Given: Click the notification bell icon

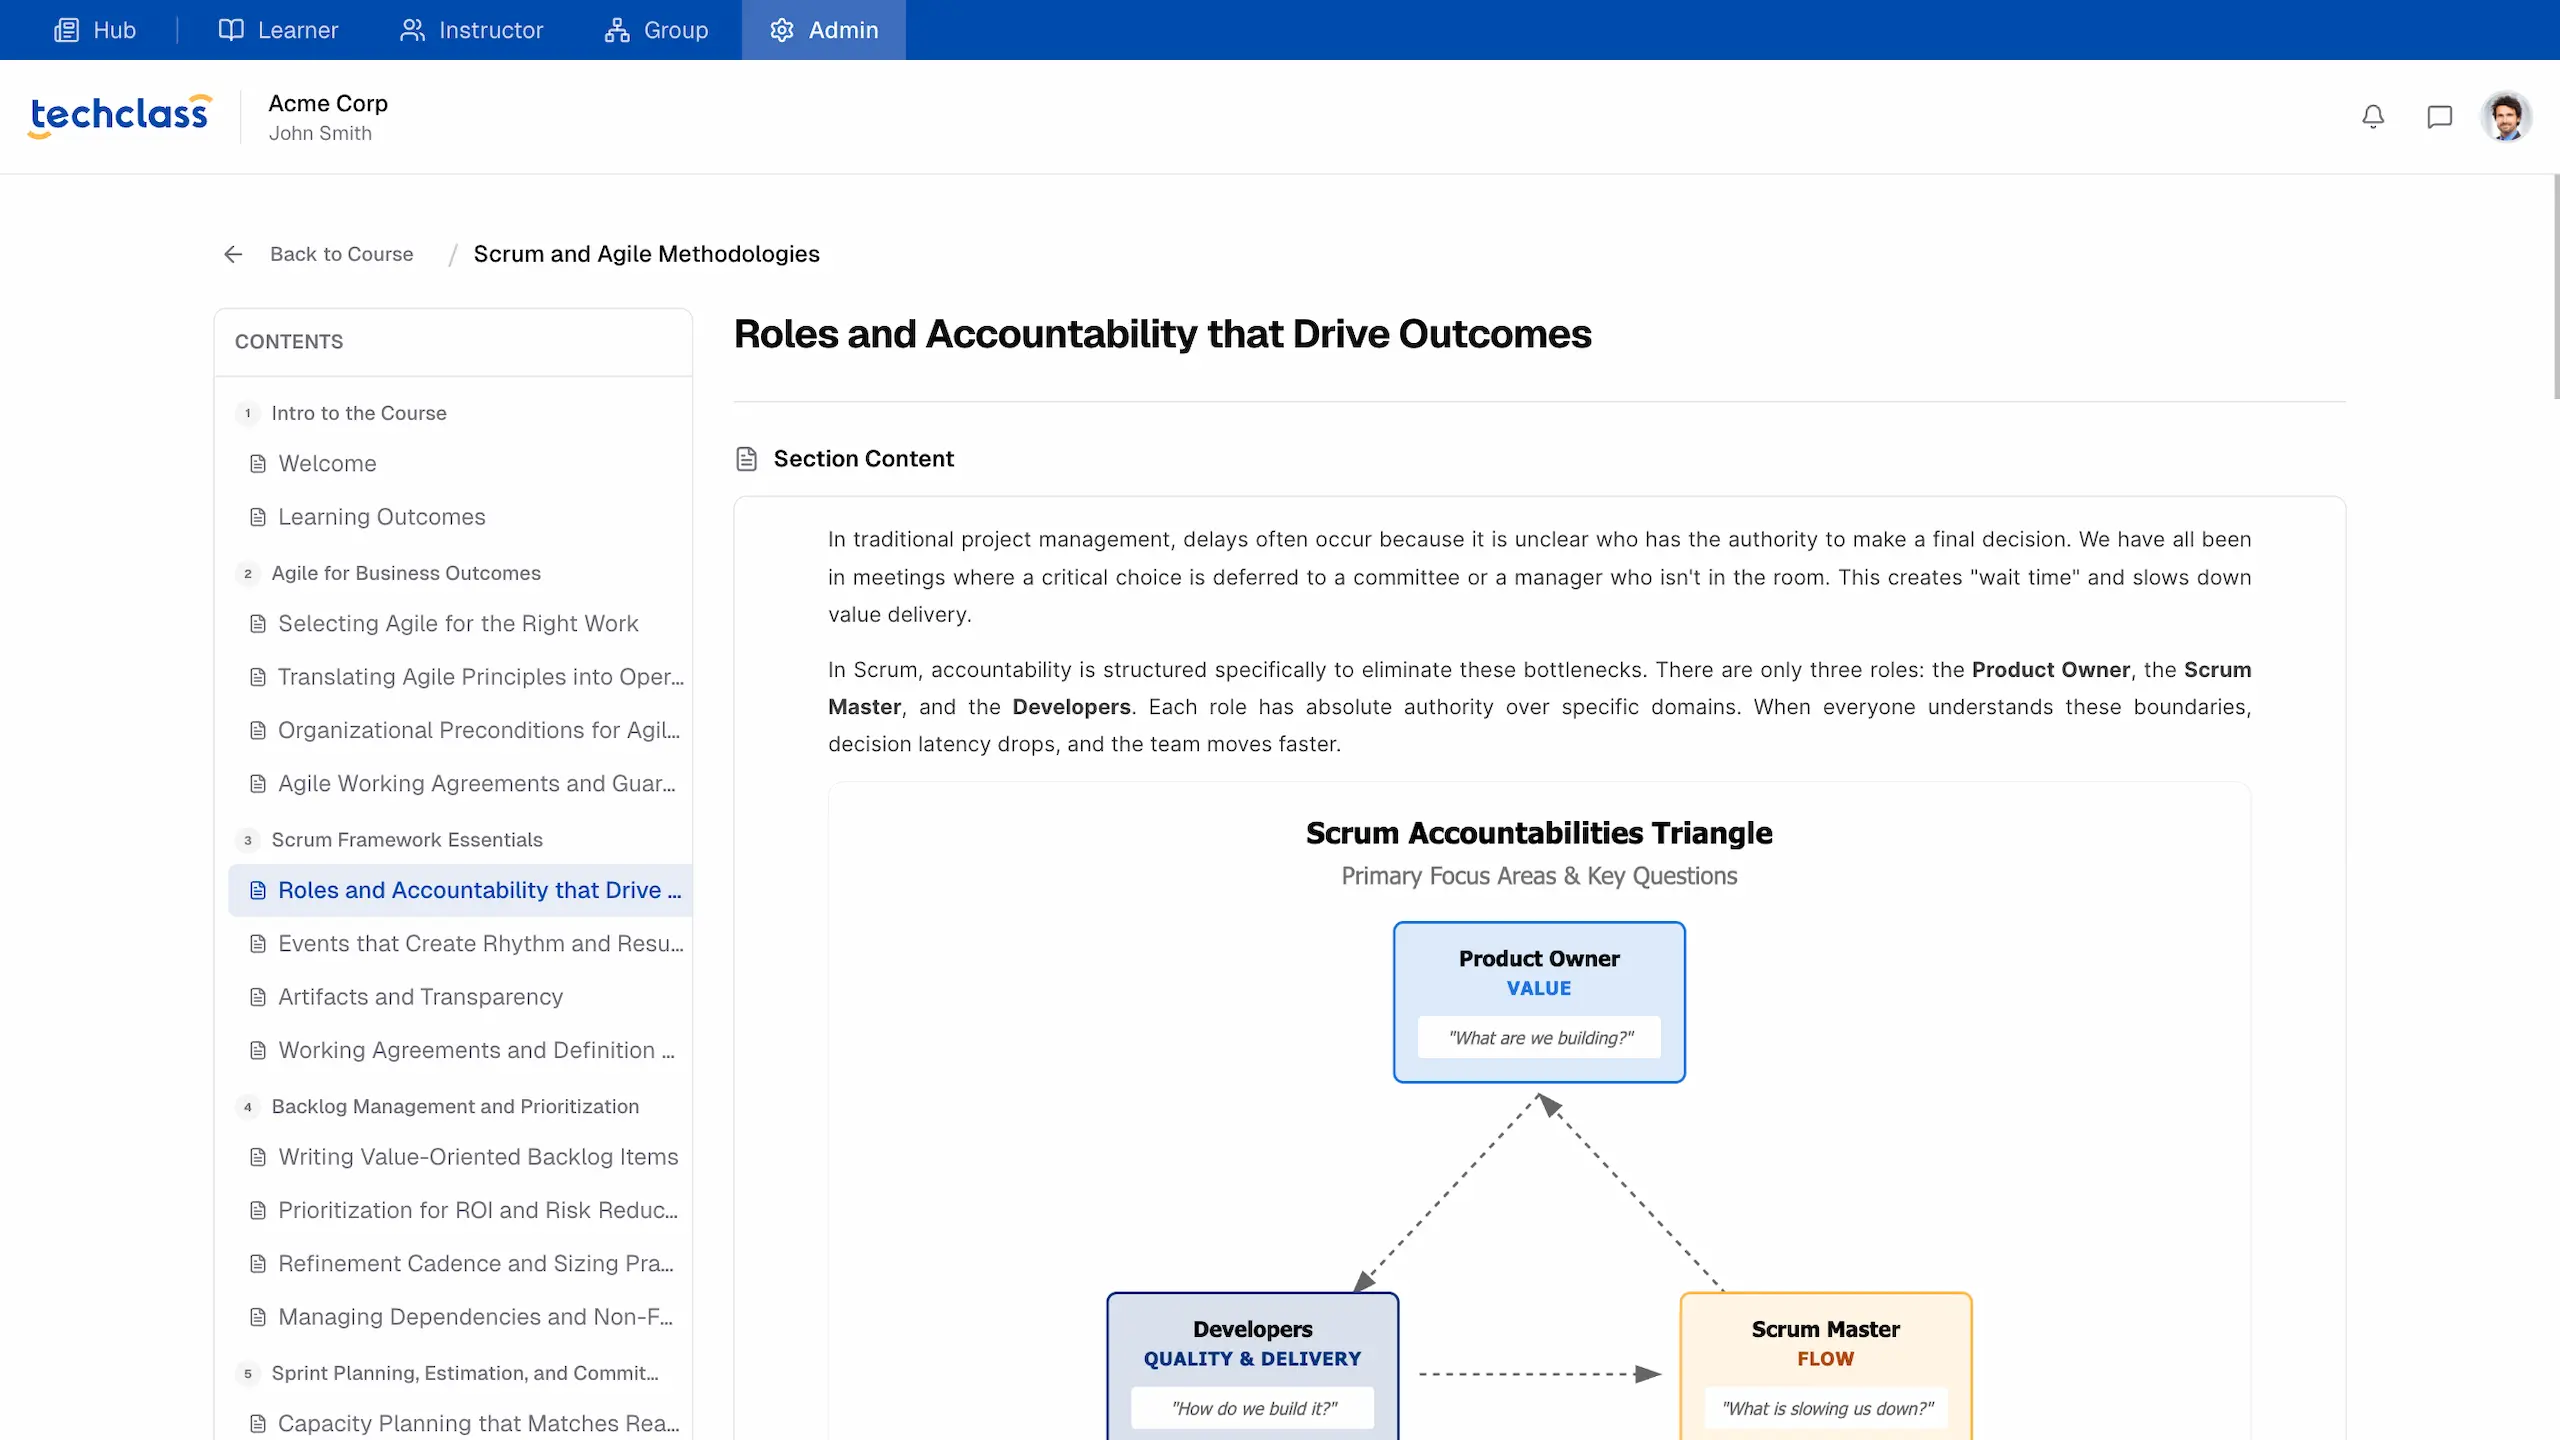Looking at the screenshot, I should pos(2373,117).
